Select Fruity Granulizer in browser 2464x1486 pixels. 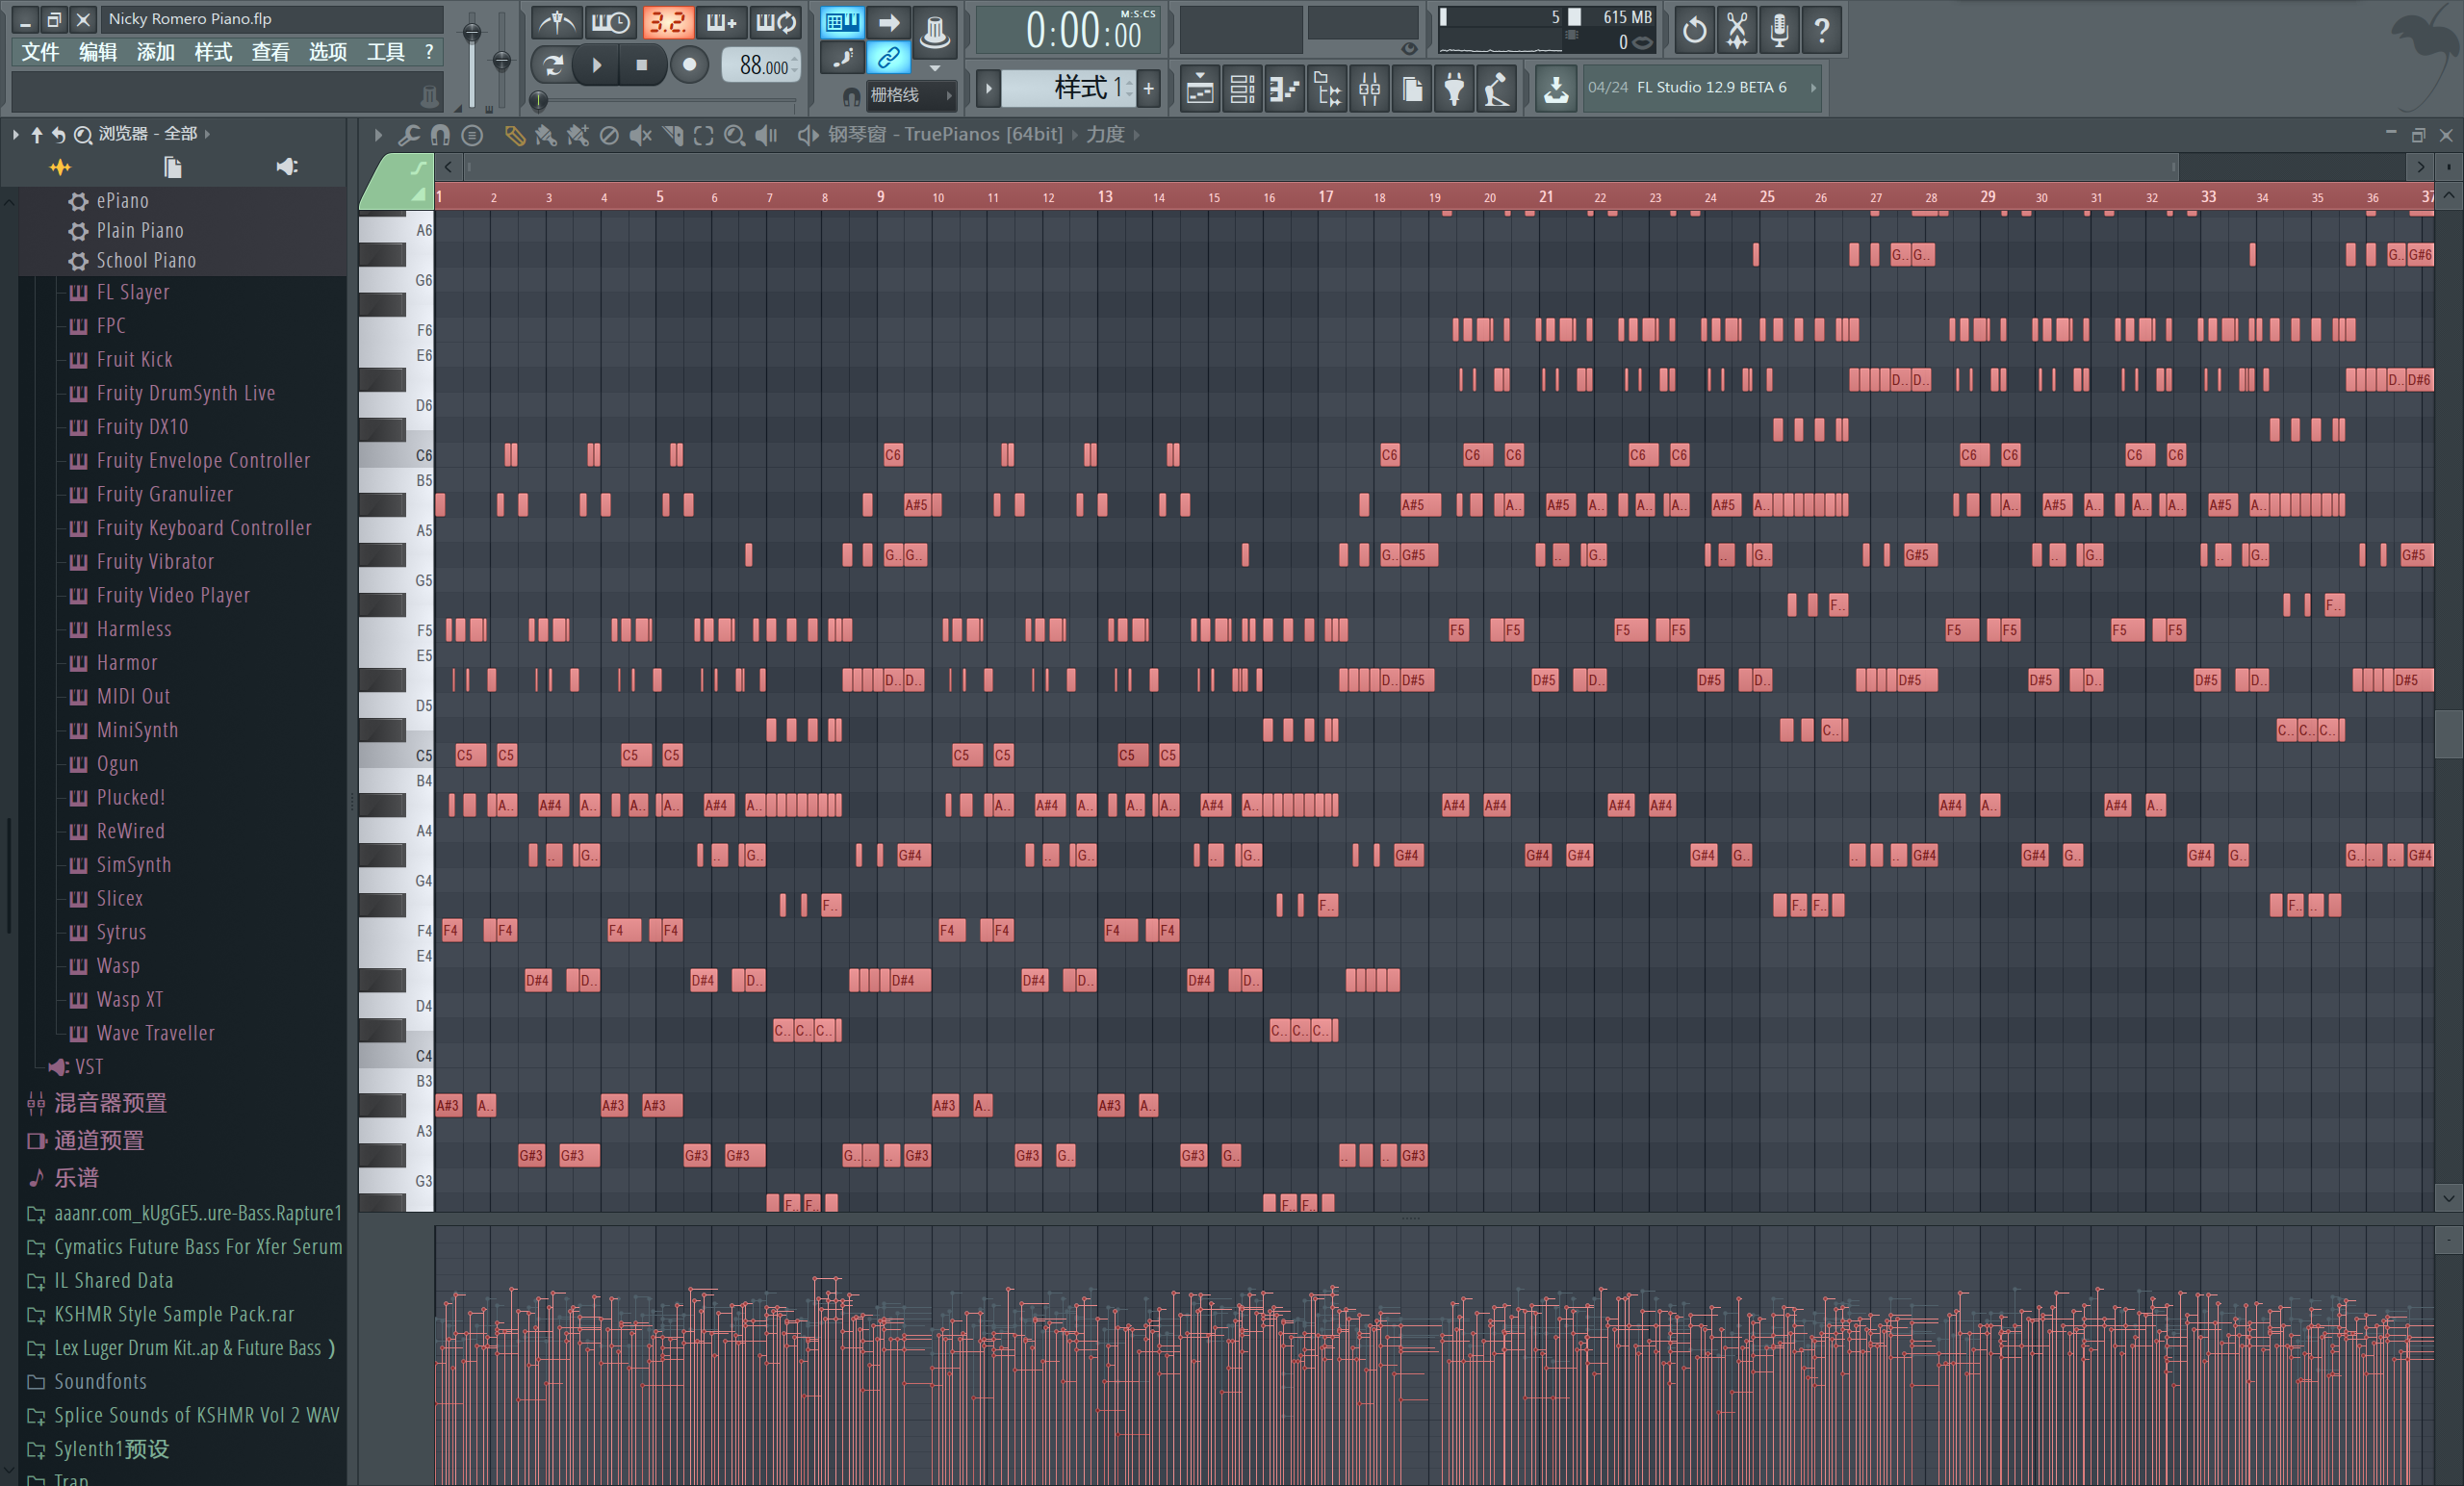[x=165, y=494]
